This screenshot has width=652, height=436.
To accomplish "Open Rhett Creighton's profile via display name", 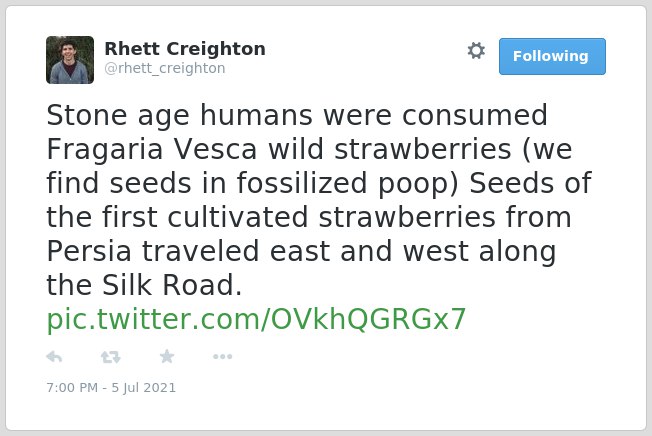I will point(185,49).
